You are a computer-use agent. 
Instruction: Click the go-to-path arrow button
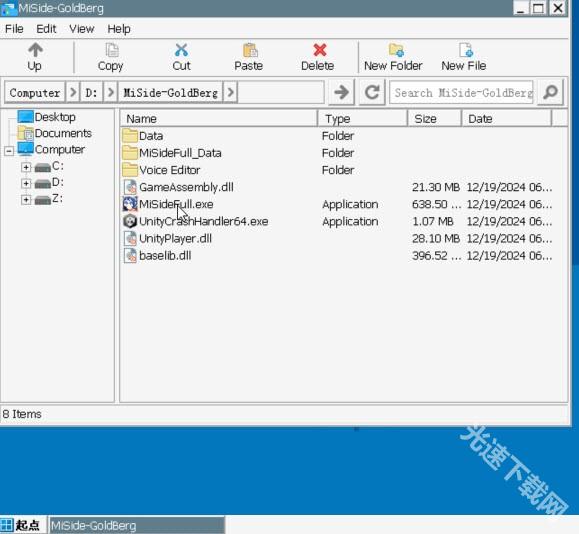click(341, 92)
